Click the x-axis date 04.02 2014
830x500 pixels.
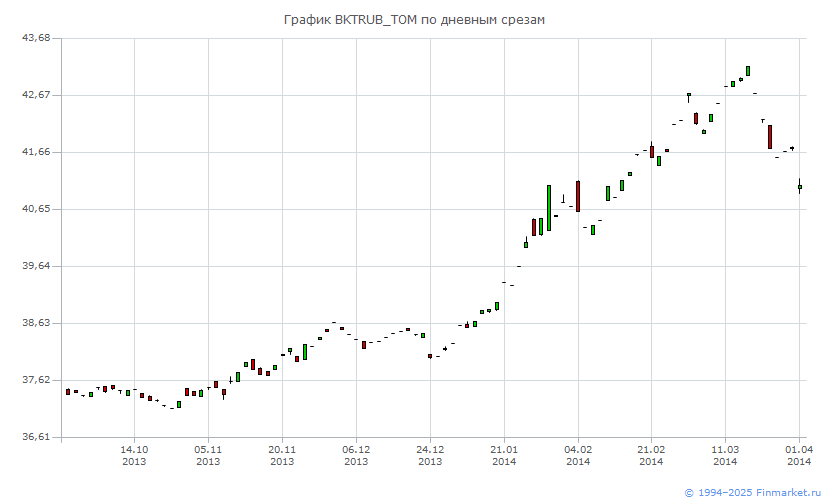(x=578, y=456)
